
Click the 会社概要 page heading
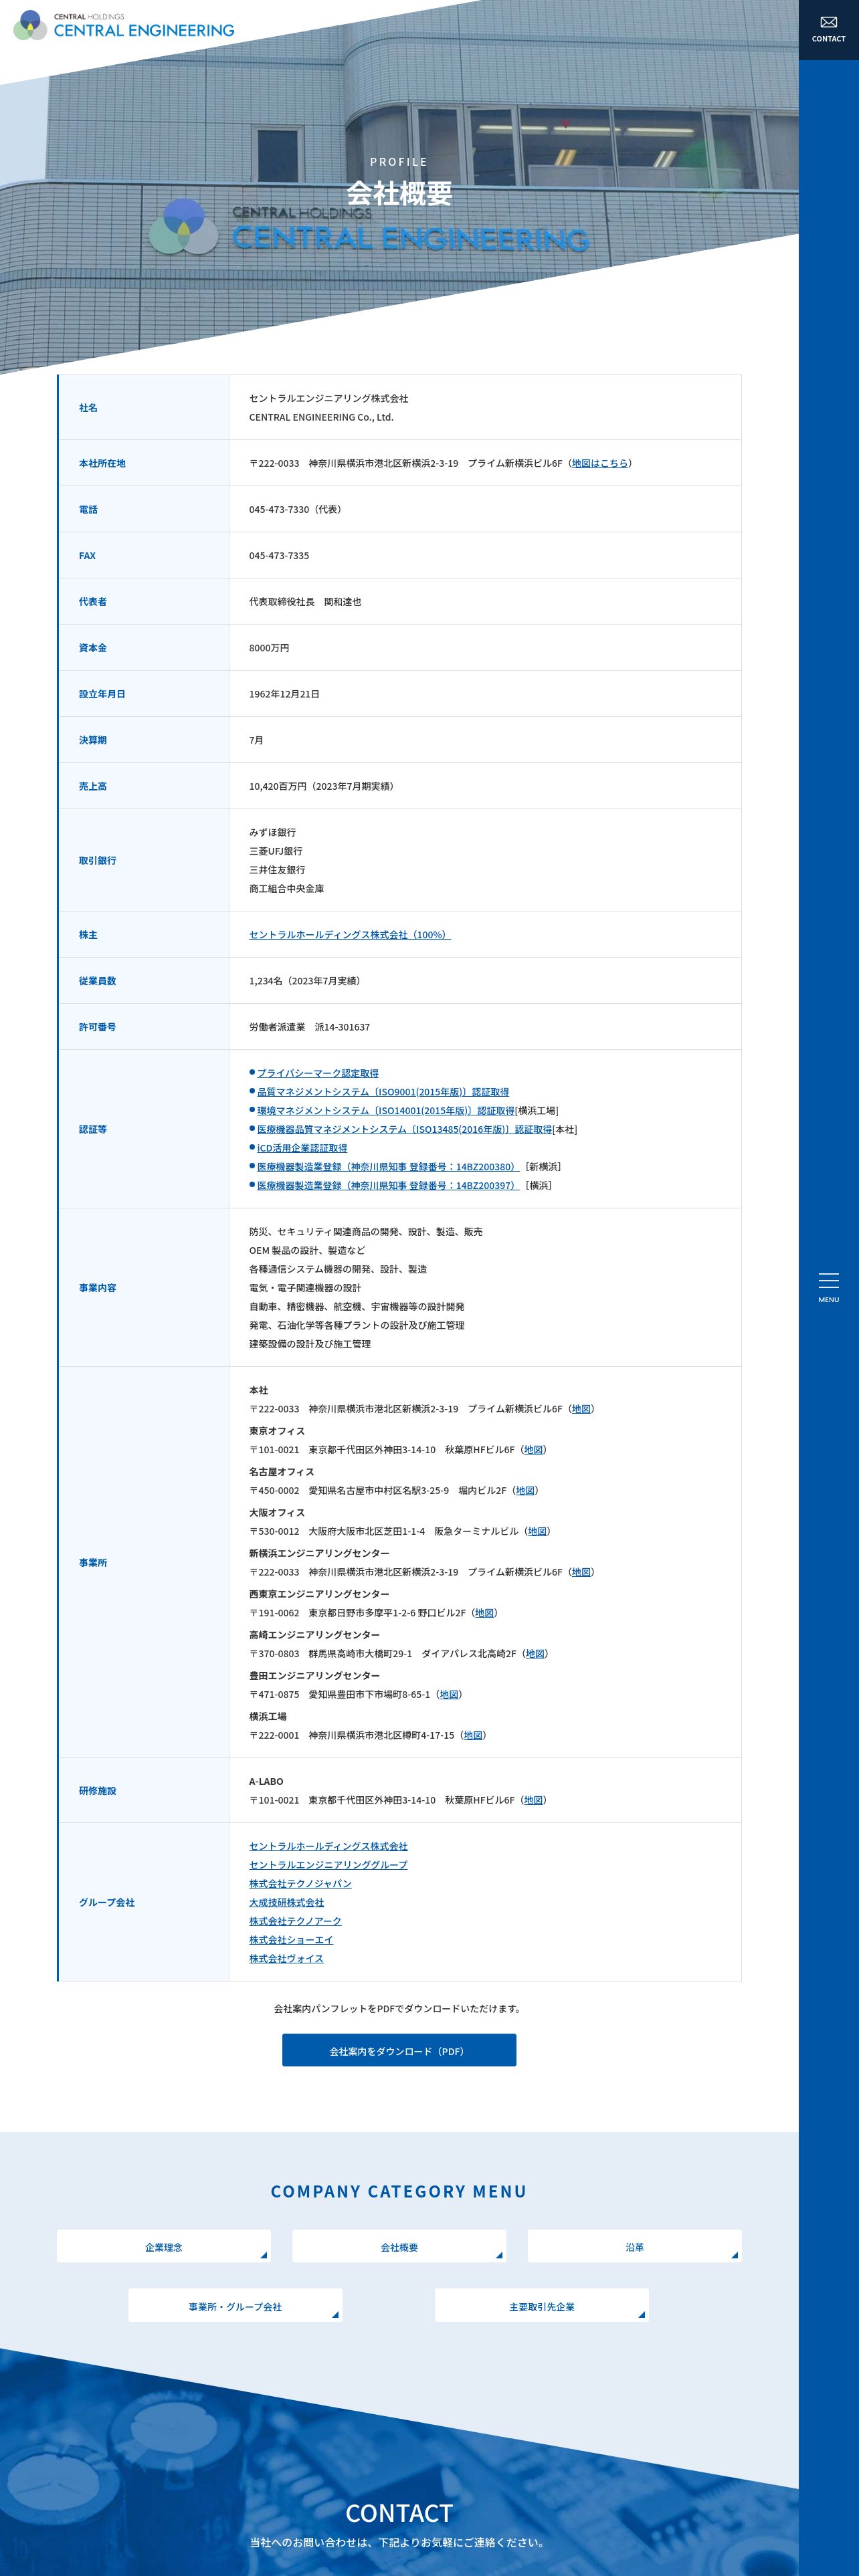[x=399, y=193]
